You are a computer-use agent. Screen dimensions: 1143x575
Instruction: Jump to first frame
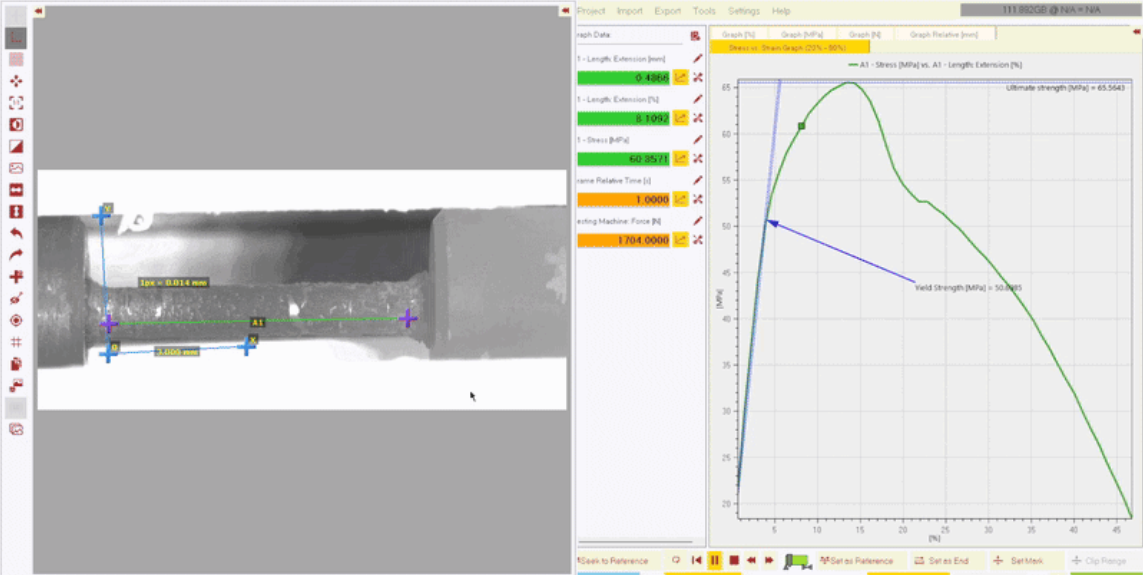[697, 561]
